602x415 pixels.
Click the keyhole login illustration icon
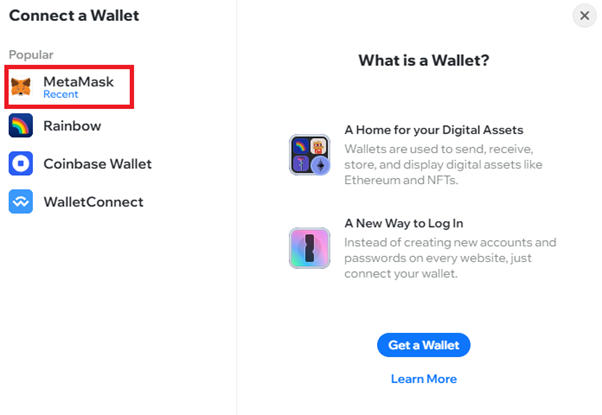click(309, 248)
